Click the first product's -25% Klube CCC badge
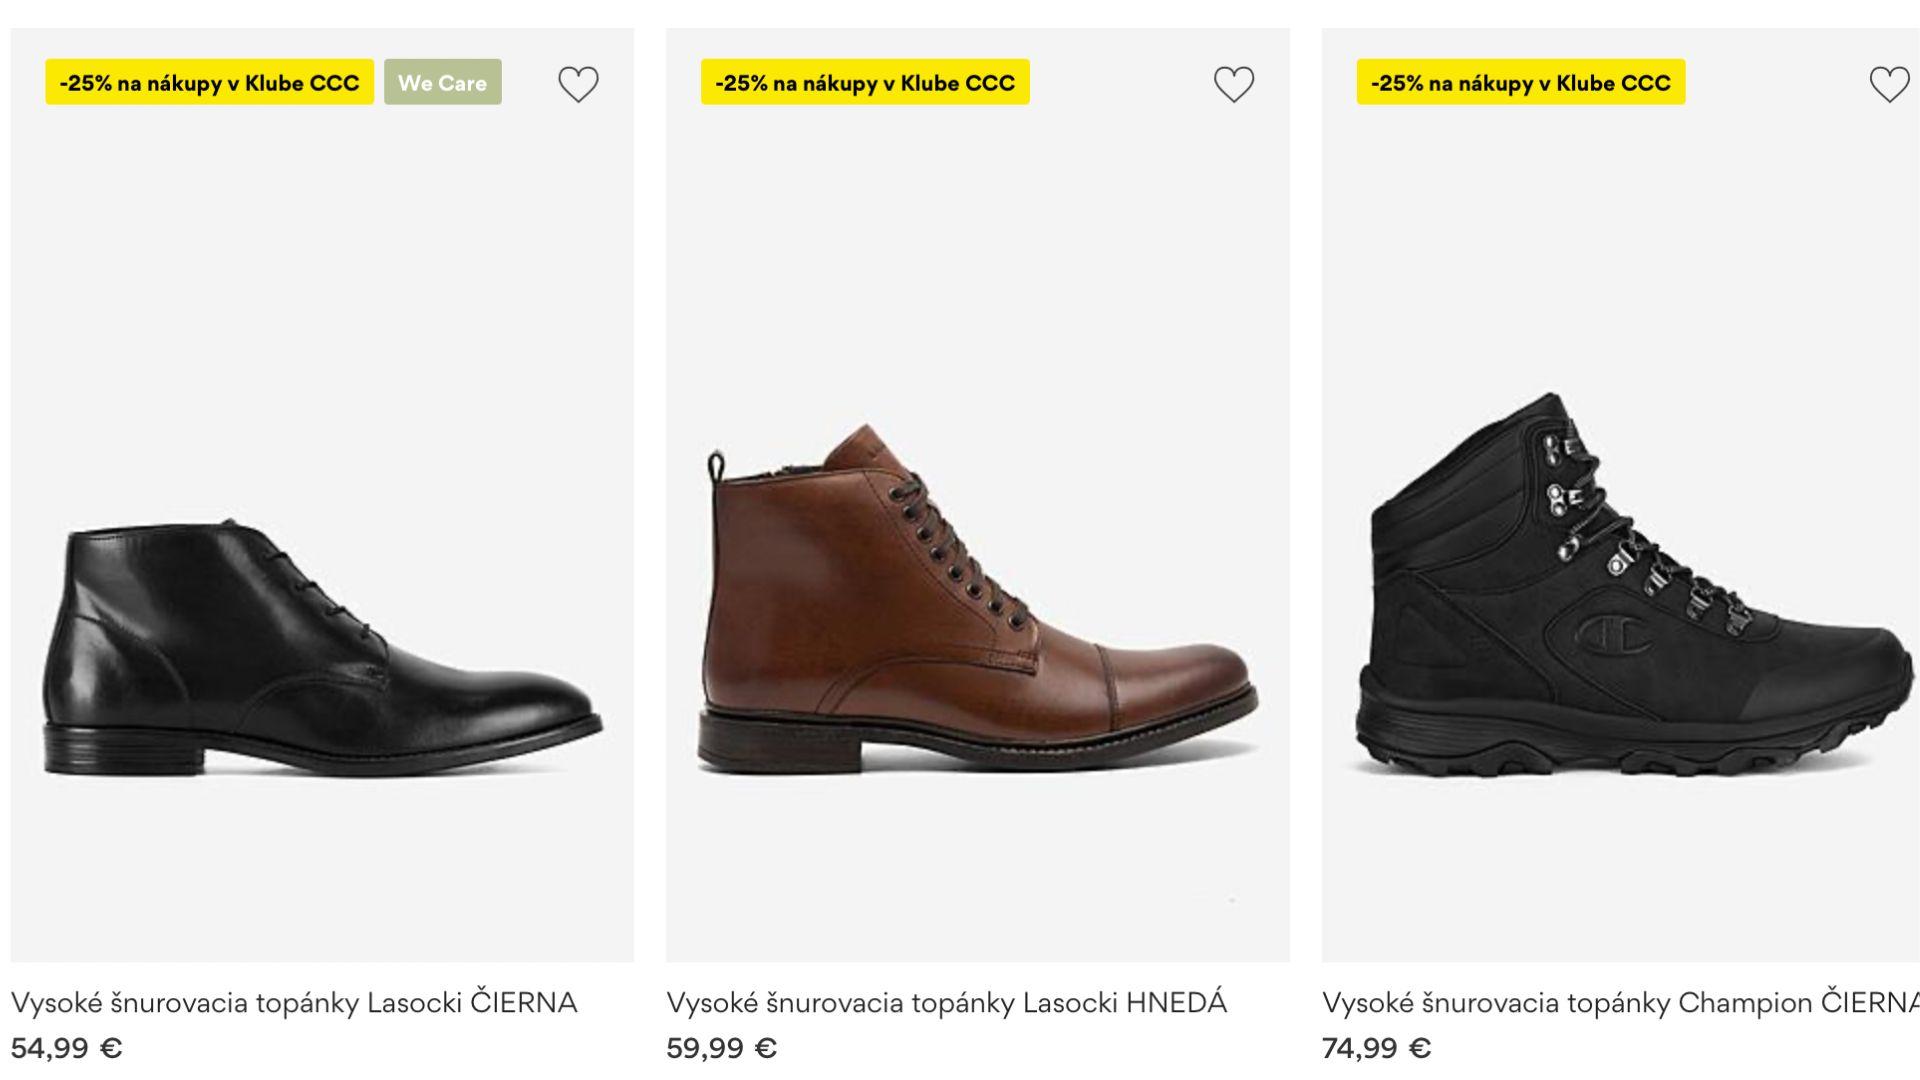Viewport: 1920px width, 1080px height. [209, 83]
